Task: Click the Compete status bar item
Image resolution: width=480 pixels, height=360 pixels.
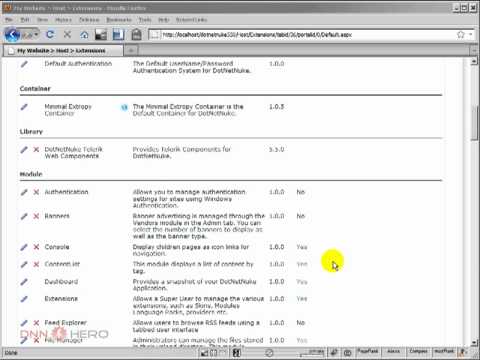Action: pyautogui.click(x=418, y=351)
